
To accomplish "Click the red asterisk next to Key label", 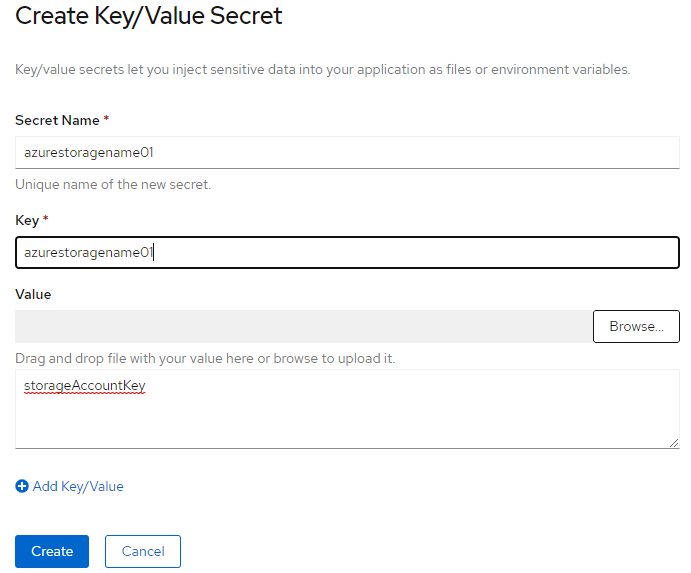I will 45,219.
